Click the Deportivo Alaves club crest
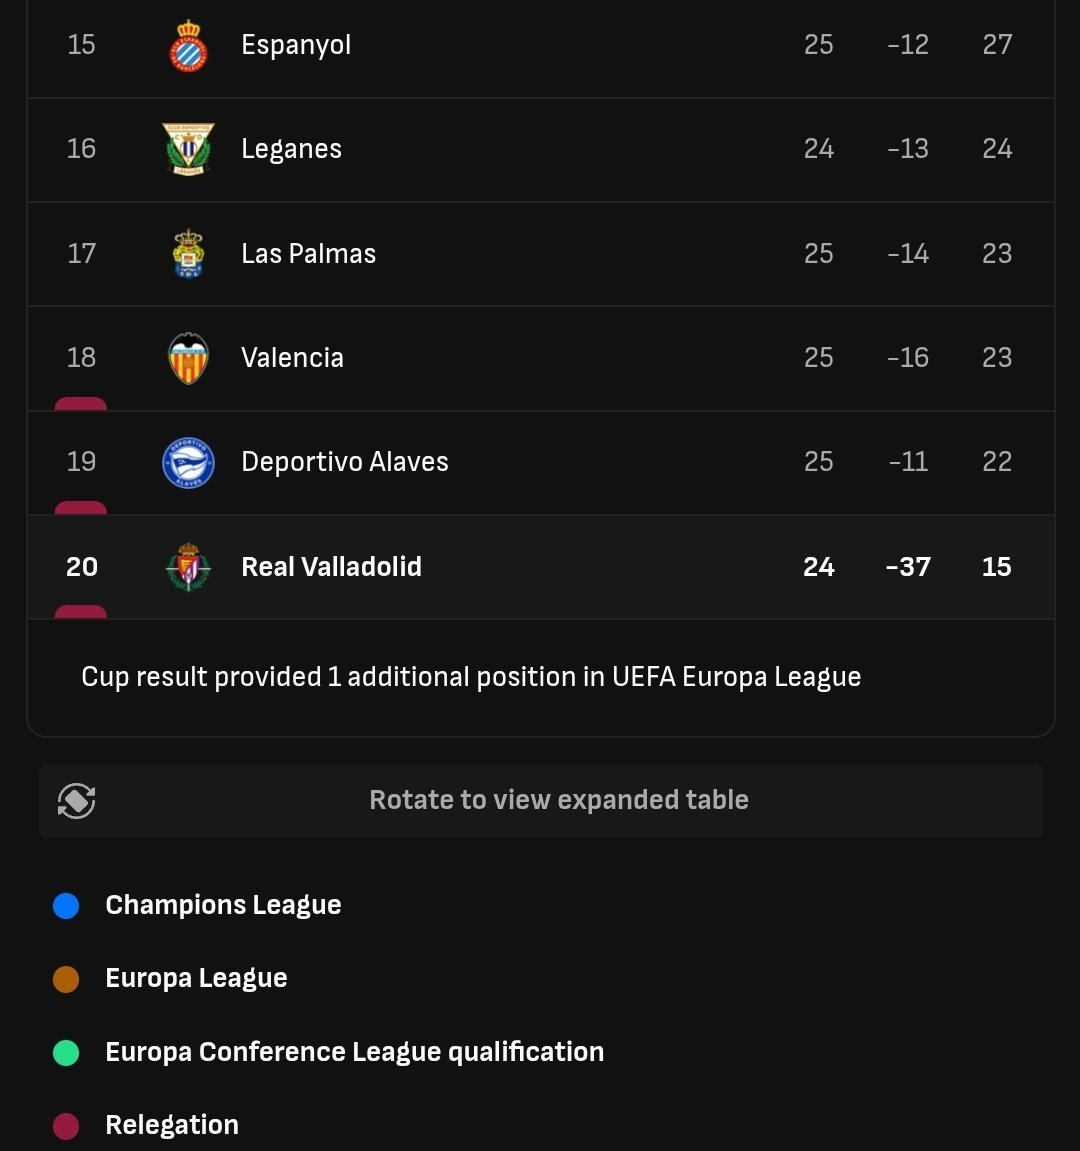The image size is (1080, 1151). point(188,462)
